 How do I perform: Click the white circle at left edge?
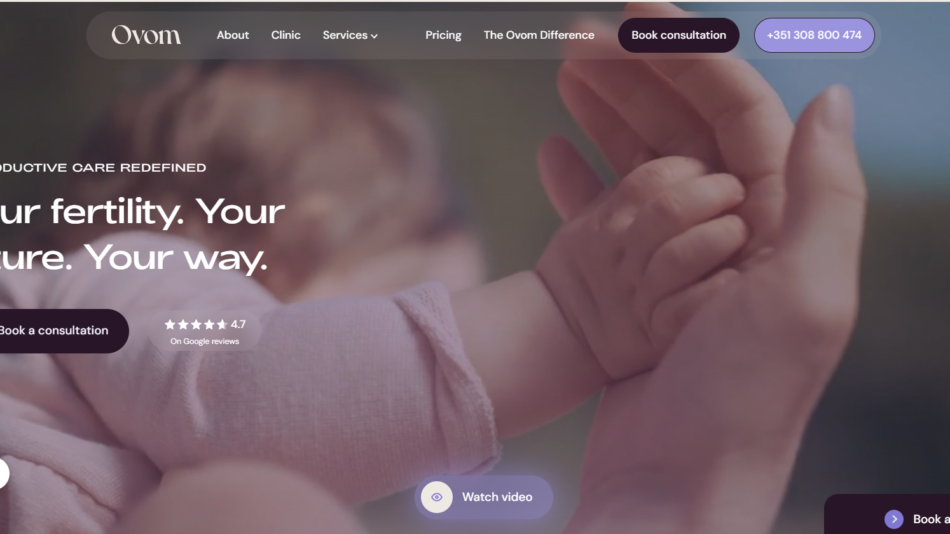[x=4, y=473]
